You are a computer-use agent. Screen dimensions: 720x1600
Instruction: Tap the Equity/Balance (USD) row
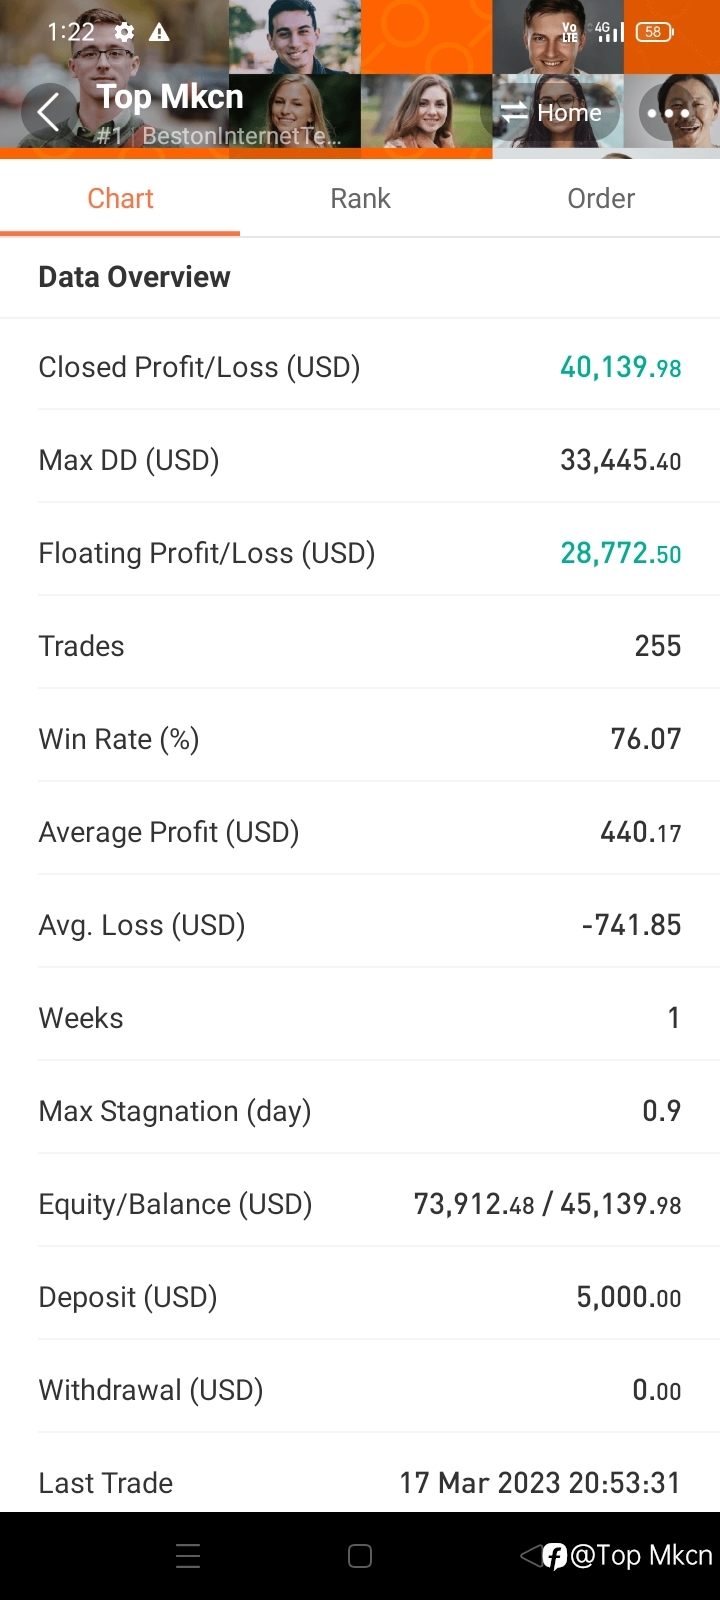(360, 1204)
